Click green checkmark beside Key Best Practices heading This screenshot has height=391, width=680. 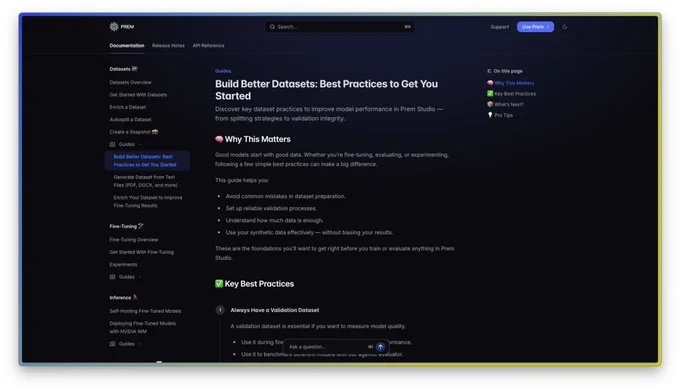tap(219, 283)
